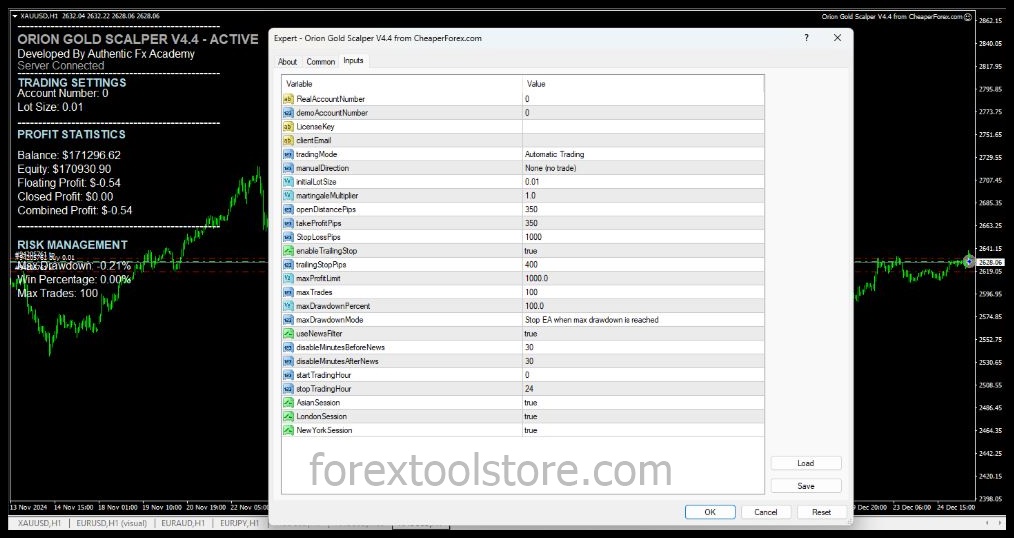The width and height of the screenshot is (1014, 538).
Task: Click the empty clientEmail value field
Action: [643, 140]
